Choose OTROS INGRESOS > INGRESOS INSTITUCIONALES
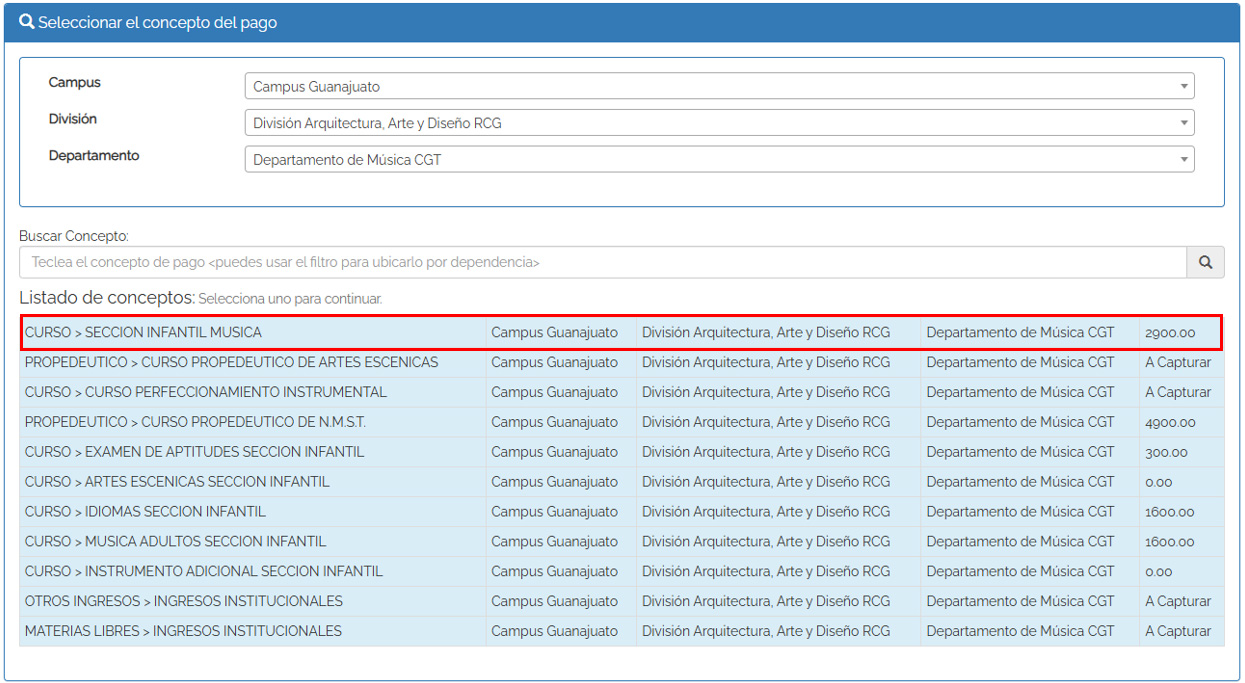The image size is (1245, 683). [183, 602]
